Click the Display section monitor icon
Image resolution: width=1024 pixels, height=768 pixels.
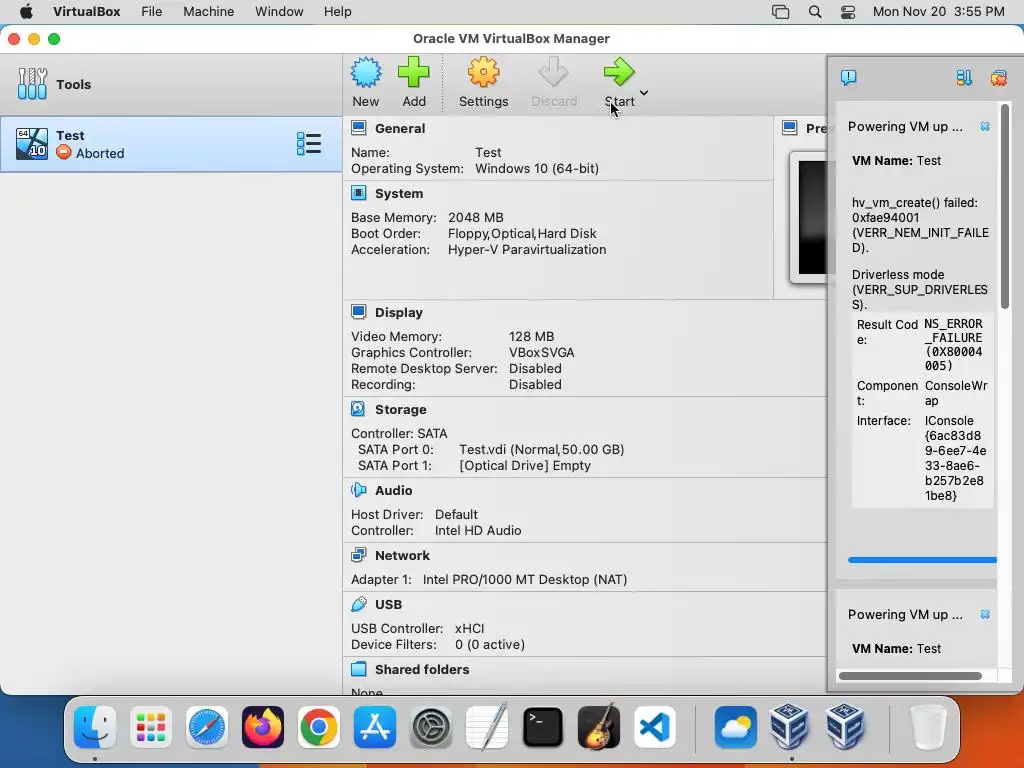pyautogui.click(x=359, y=312)
